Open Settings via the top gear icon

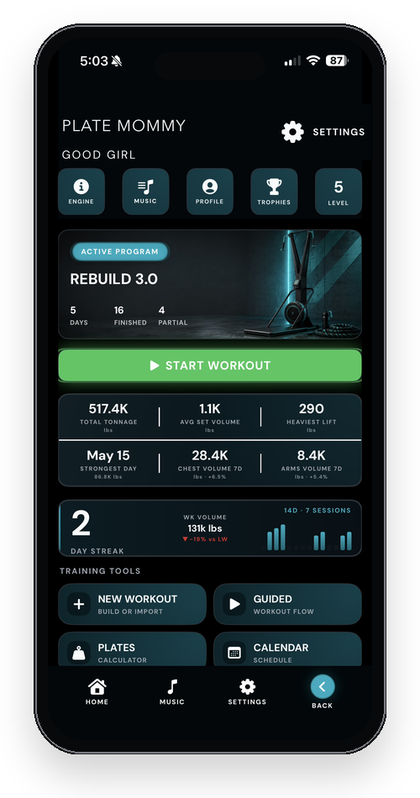point(292,132)
